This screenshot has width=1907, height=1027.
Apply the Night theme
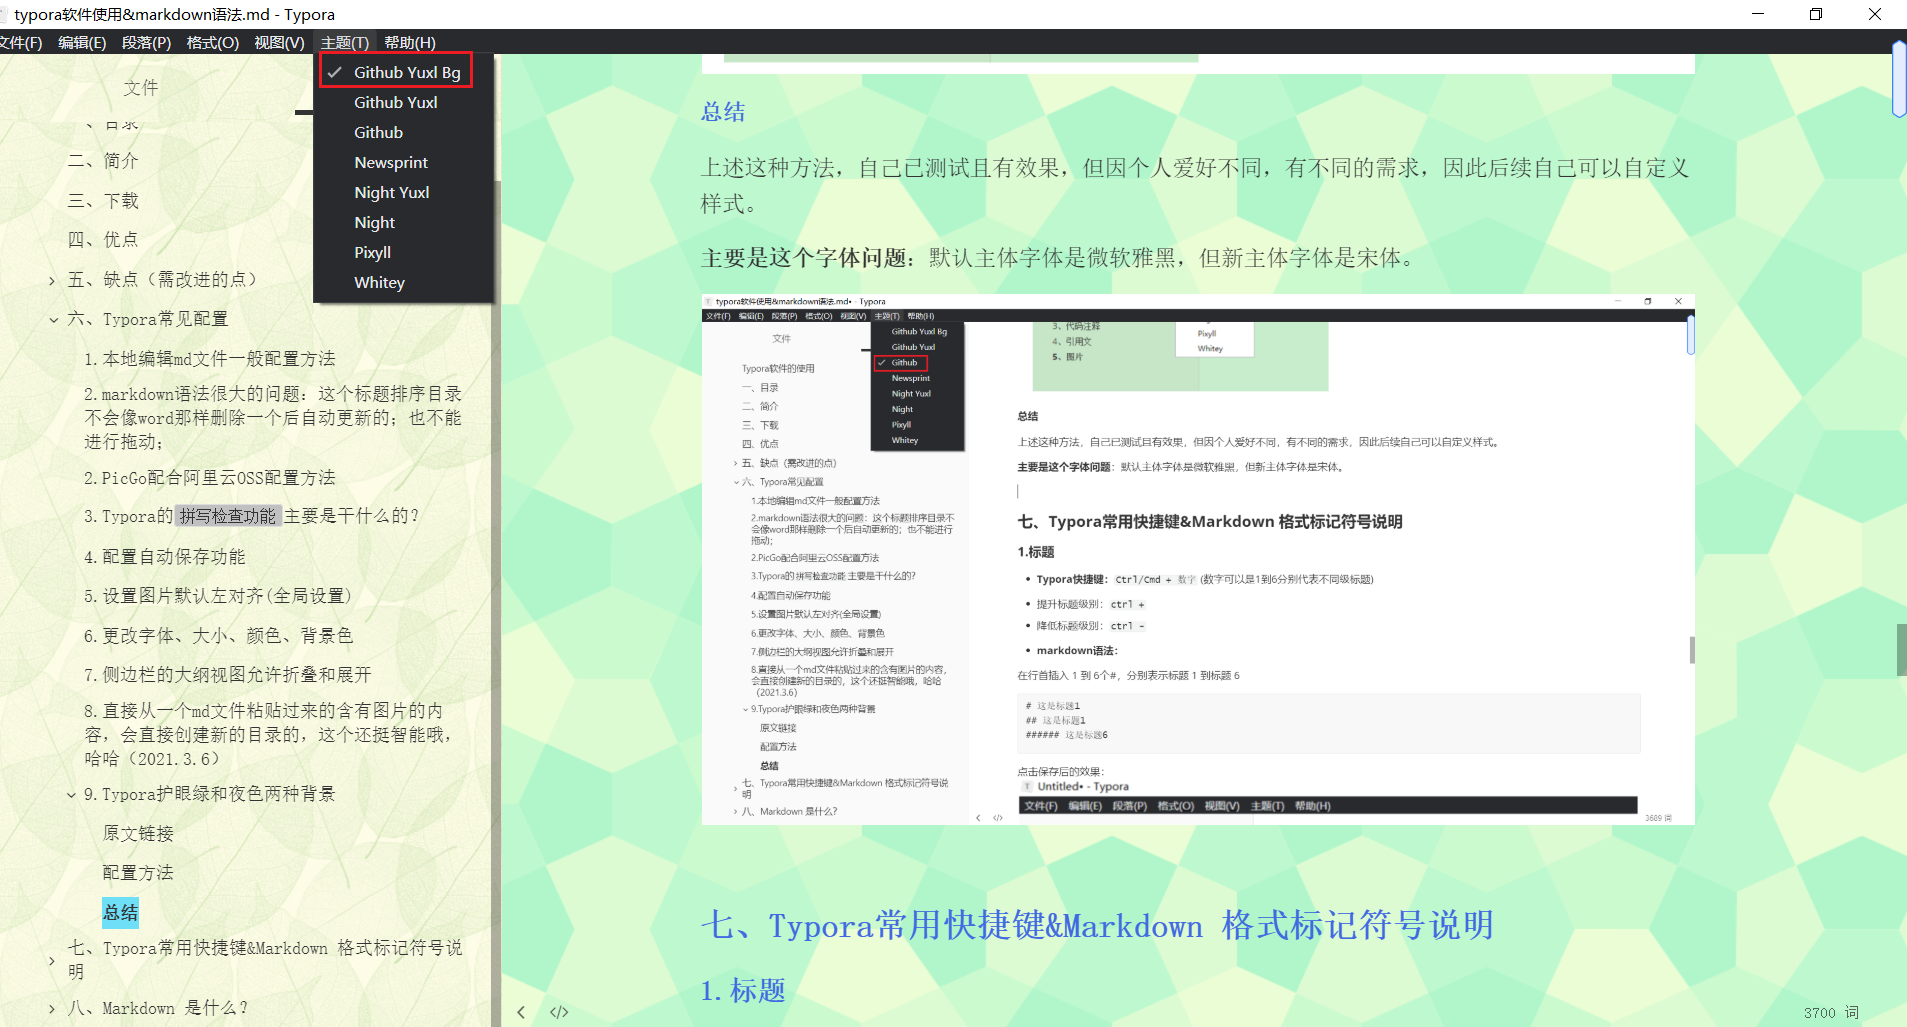[375, 222]
